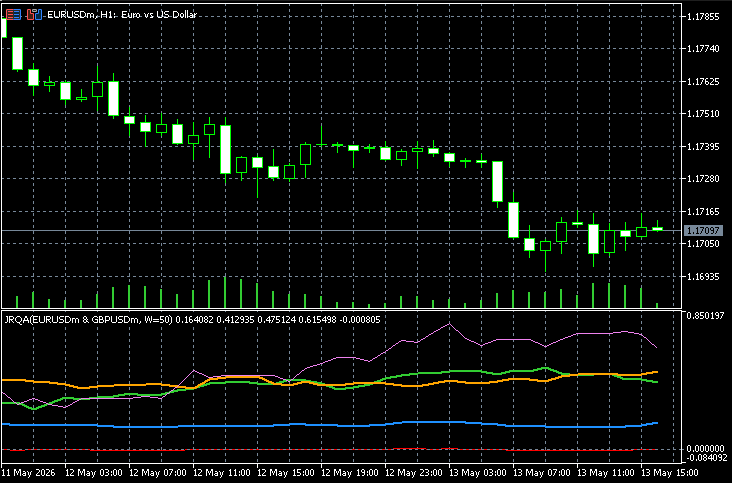732x483 pixels.
Task: Click the 12 May 11:00 time label
Action: 221,473
